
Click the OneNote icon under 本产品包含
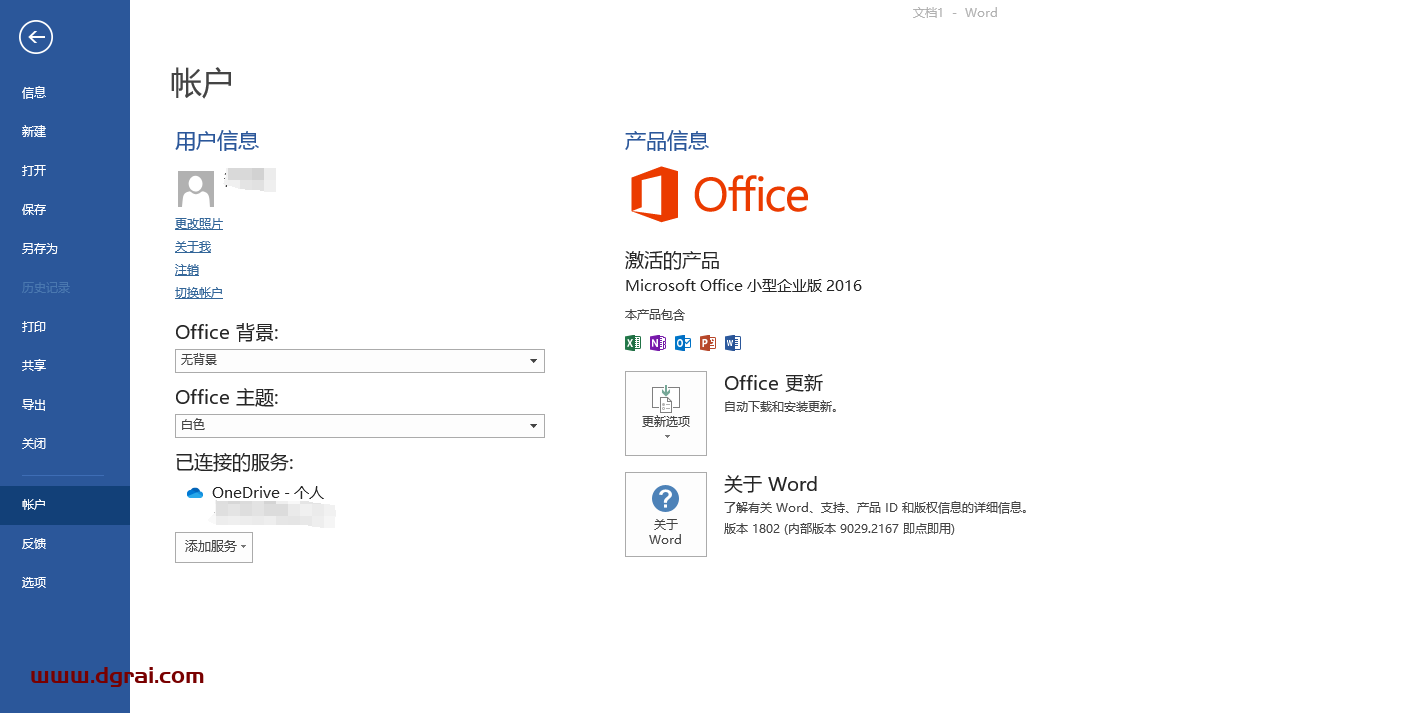click(657, 343)
